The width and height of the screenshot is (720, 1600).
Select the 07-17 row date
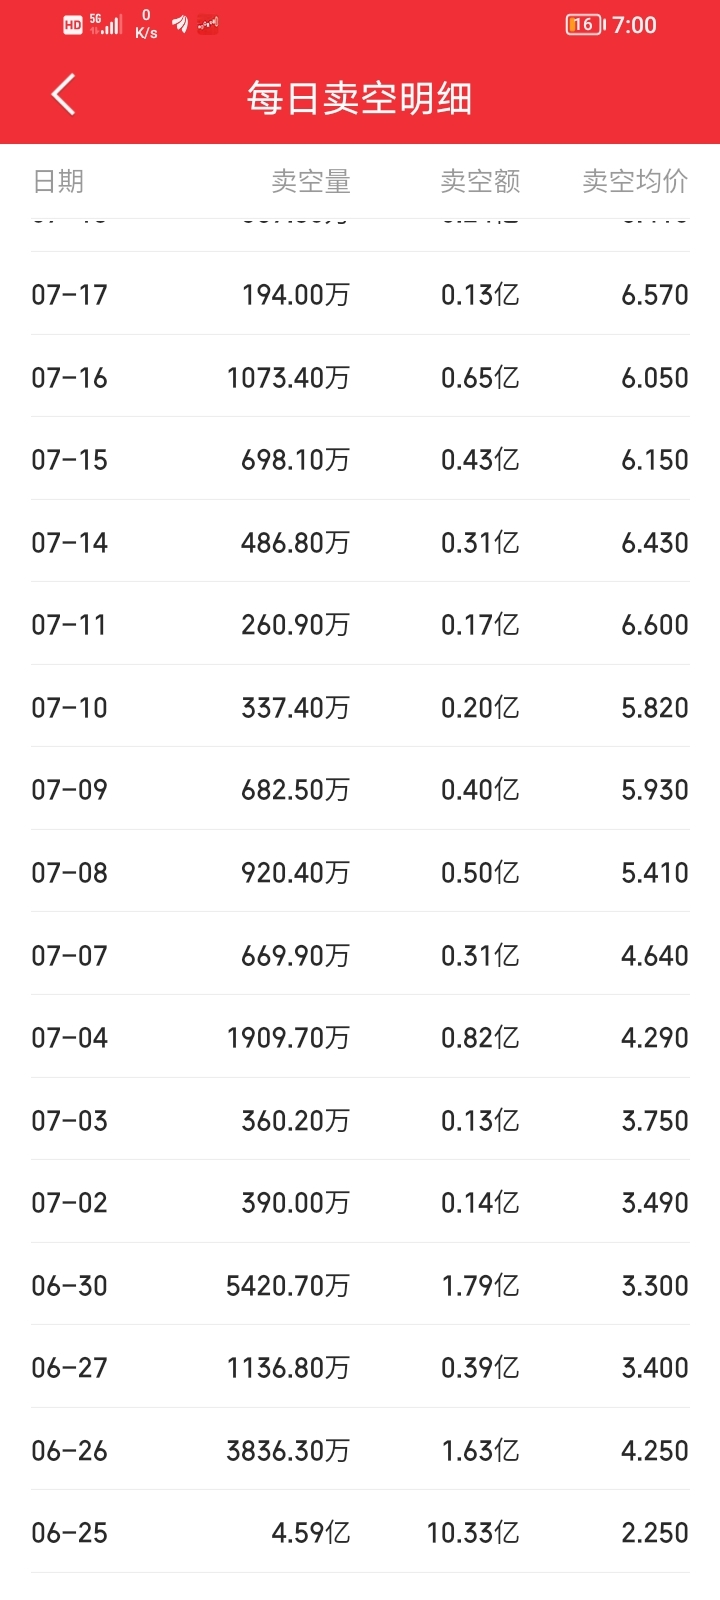pos(69,295)
